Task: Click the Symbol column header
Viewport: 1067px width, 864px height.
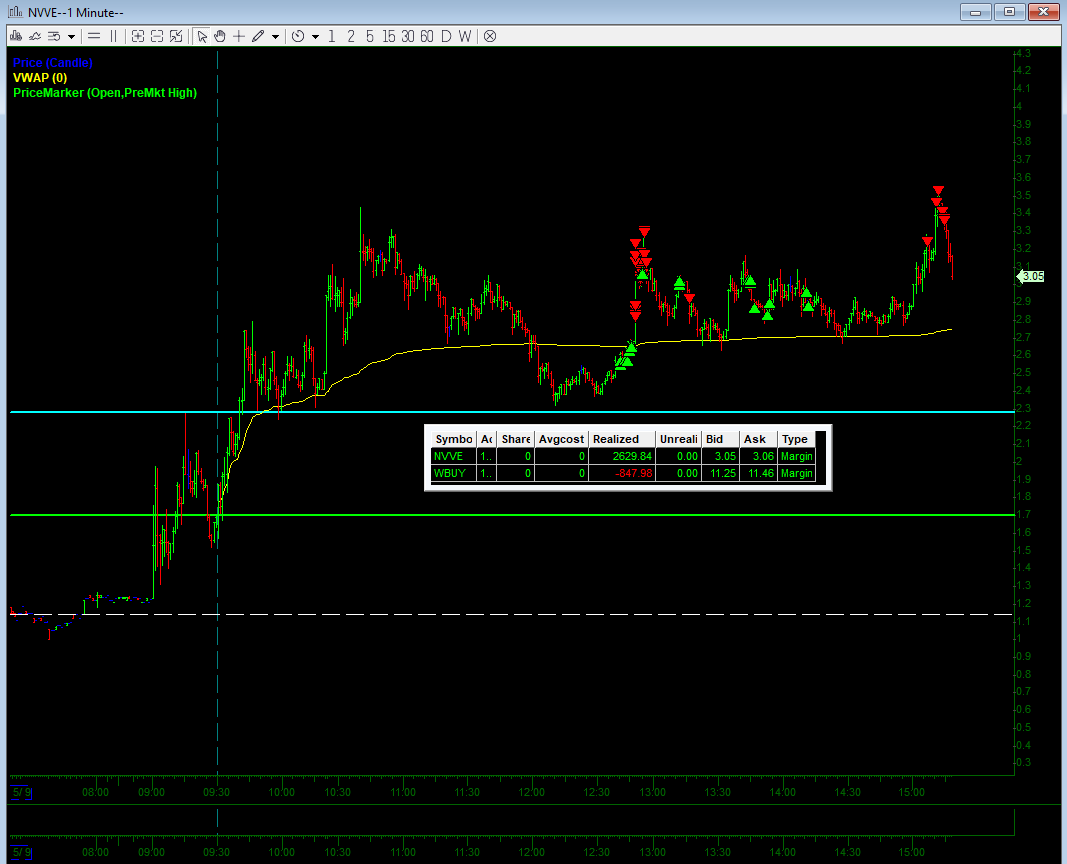Action: tap(454, 439)
